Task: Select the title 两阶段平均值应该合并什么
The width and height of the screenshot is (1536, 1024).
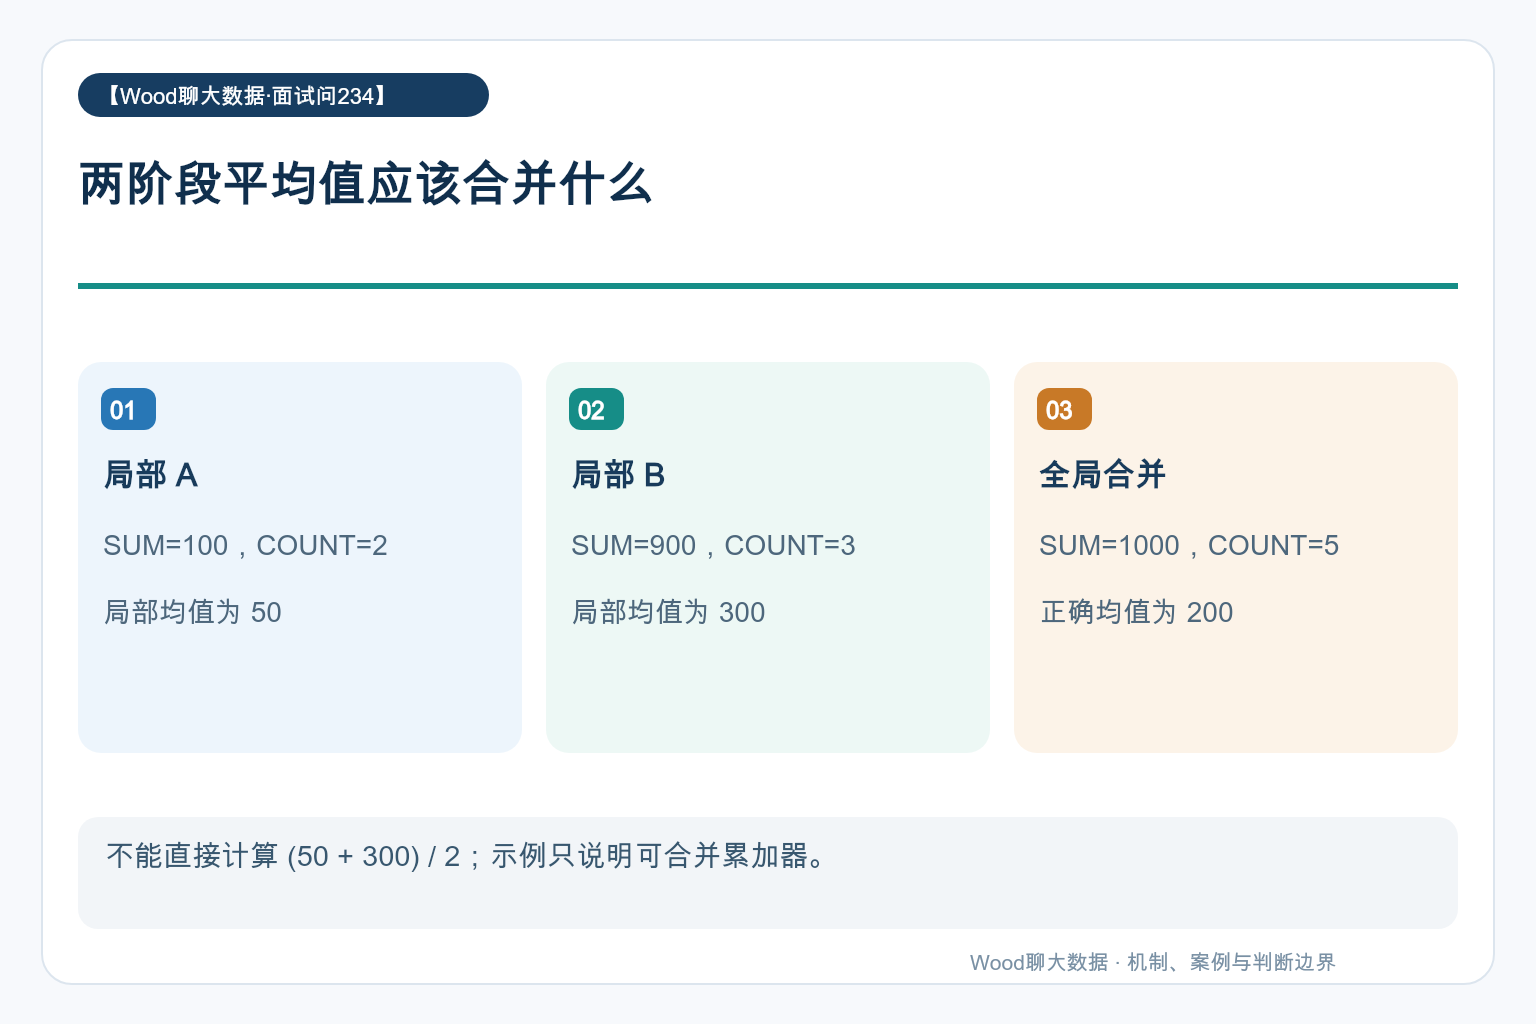Action: (366, 184)
